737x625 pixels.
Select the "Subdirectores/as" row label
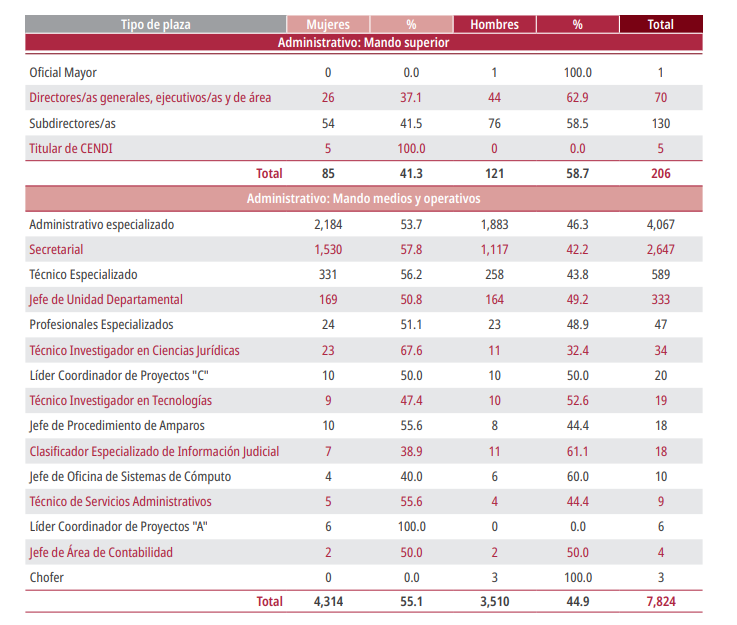(71, 123)
